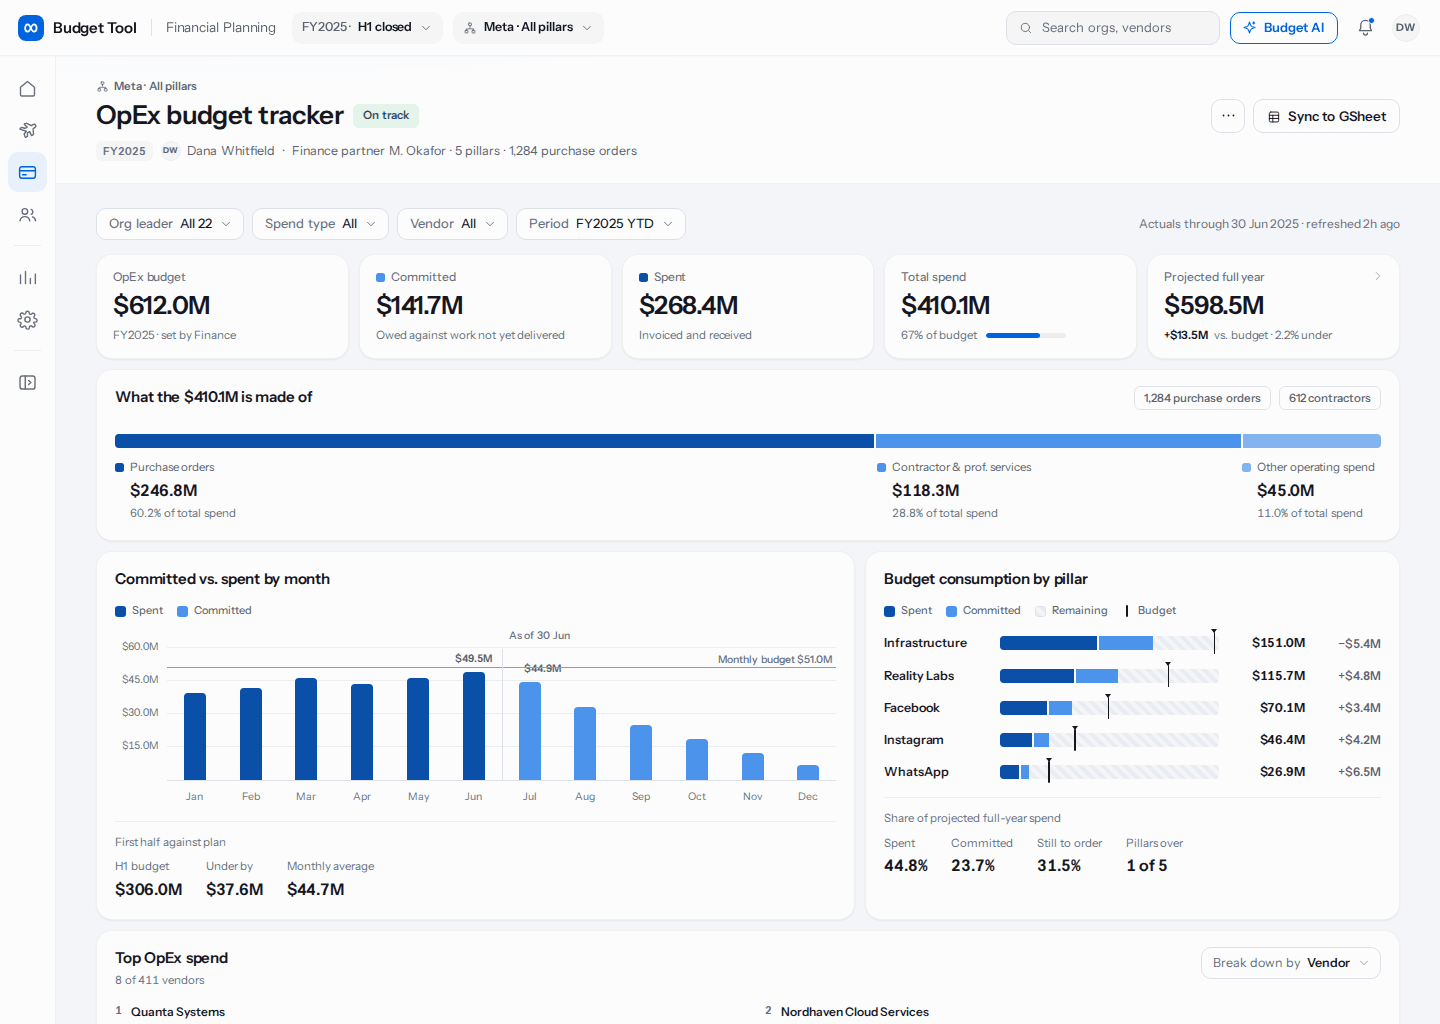The width and height of the screenshot is (1440, 1024).
Task: Click the Total spend progress bar
Action: click(1026, 335)
